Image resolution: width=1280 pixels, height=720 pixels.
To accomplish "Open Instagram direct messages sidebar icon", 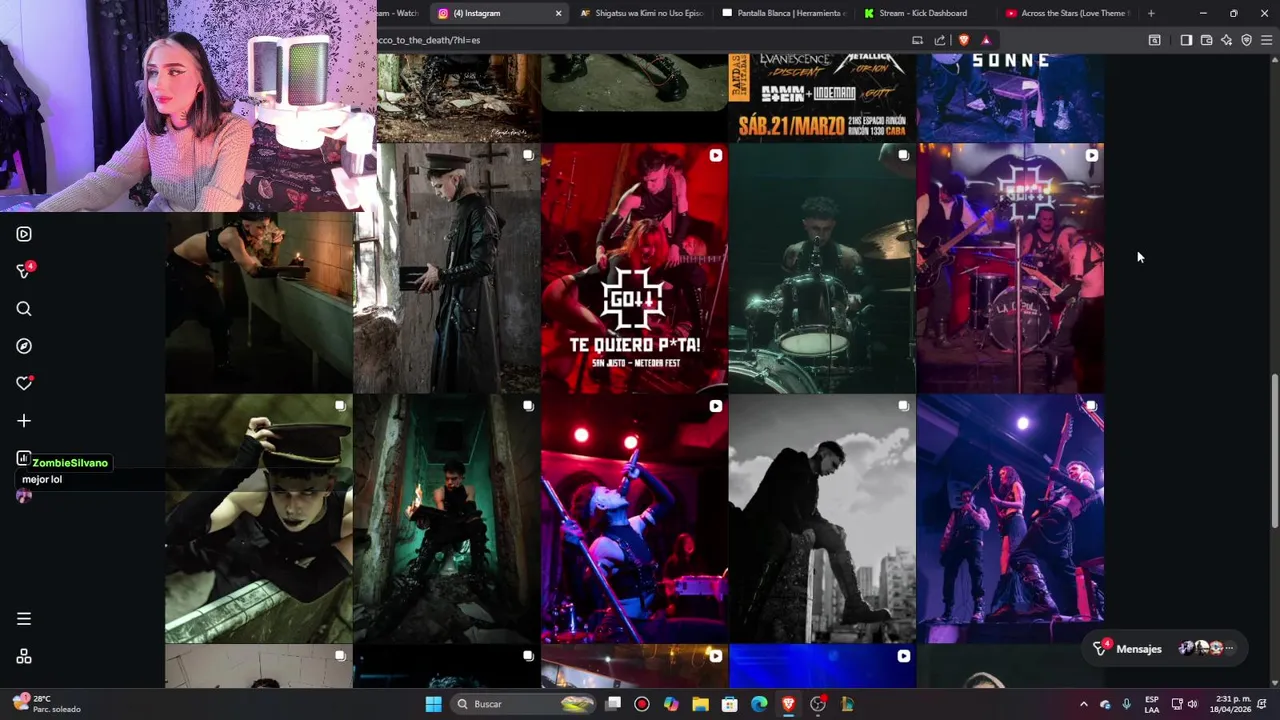I will [x=24, y=271].
